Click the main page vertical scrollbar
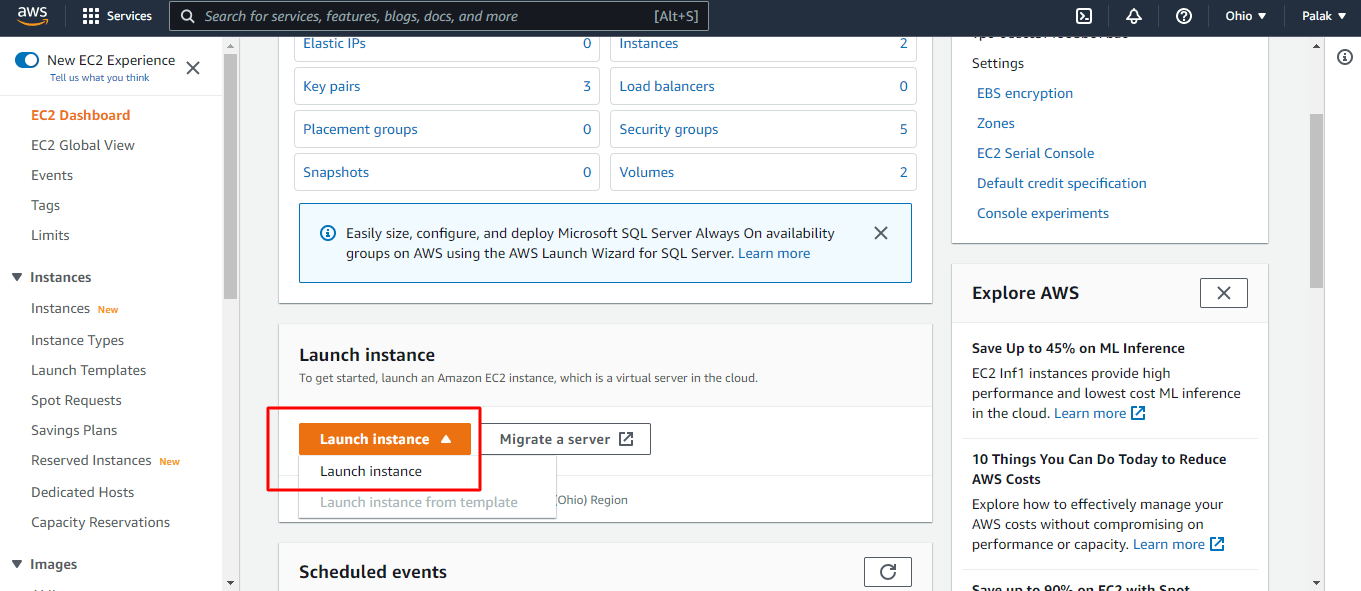 pos(1316,200)
